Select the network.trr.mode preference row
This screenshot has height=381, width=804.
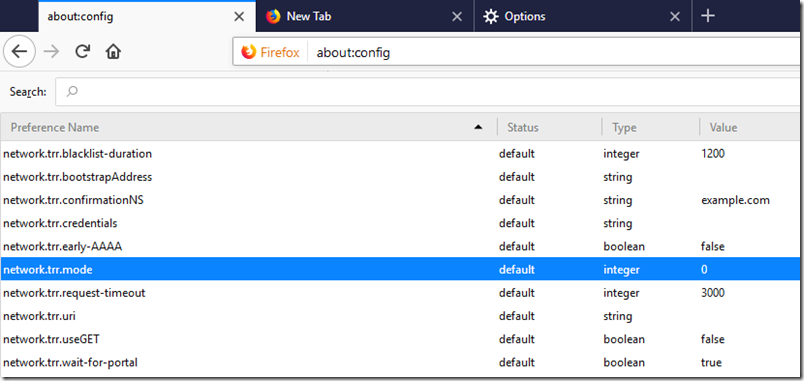(x=400, y=269)
